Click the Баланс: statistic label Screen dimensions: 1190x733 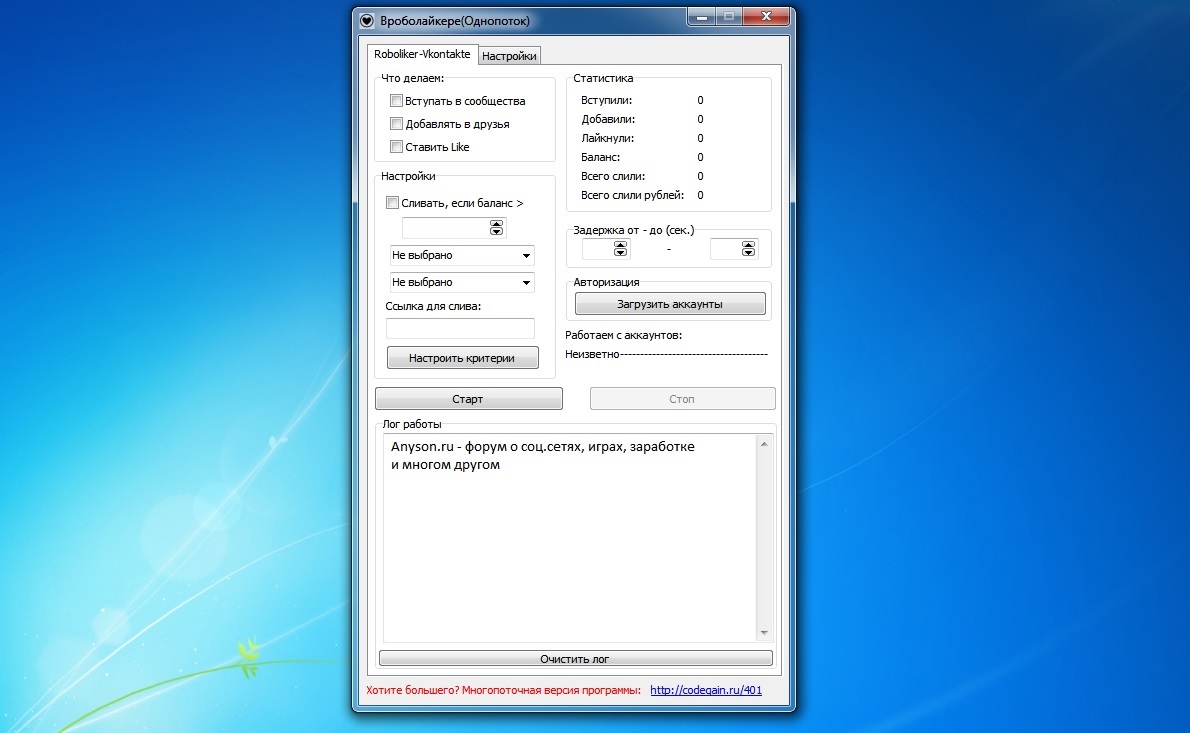coord(600,157)
